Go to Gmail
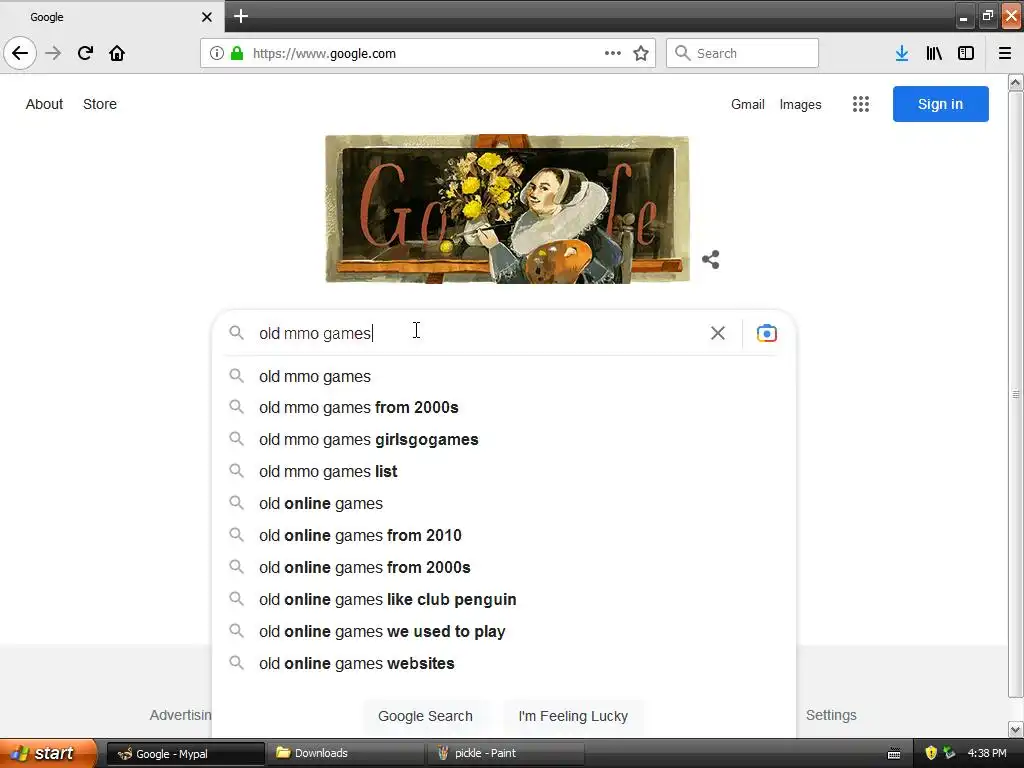 pyautogui.click(x=748, y=104)
